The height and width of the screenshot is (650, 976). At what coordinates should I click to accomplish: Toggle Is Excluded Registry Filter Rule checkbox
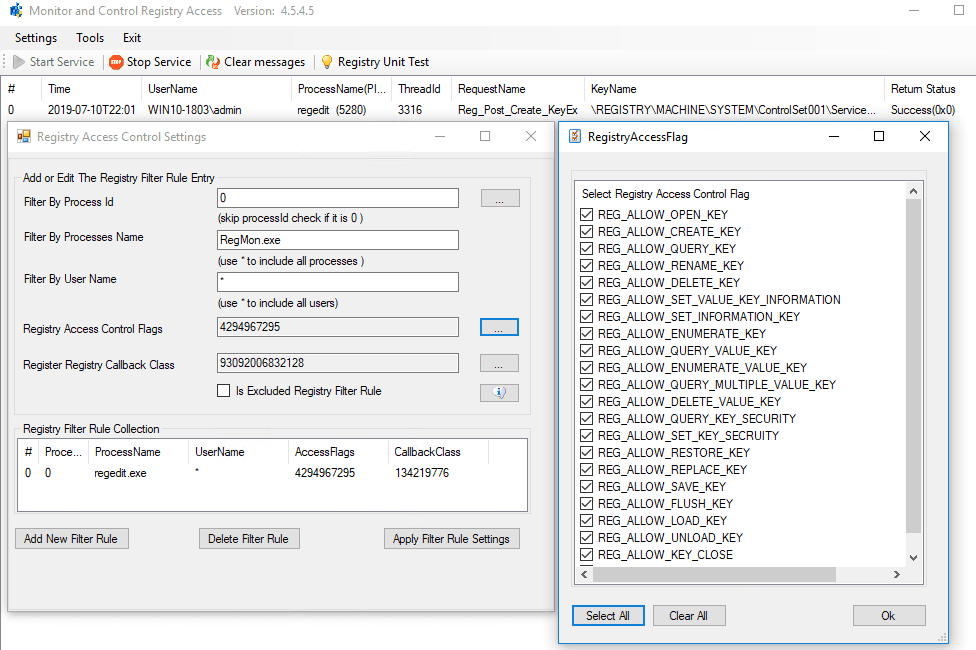223,390
